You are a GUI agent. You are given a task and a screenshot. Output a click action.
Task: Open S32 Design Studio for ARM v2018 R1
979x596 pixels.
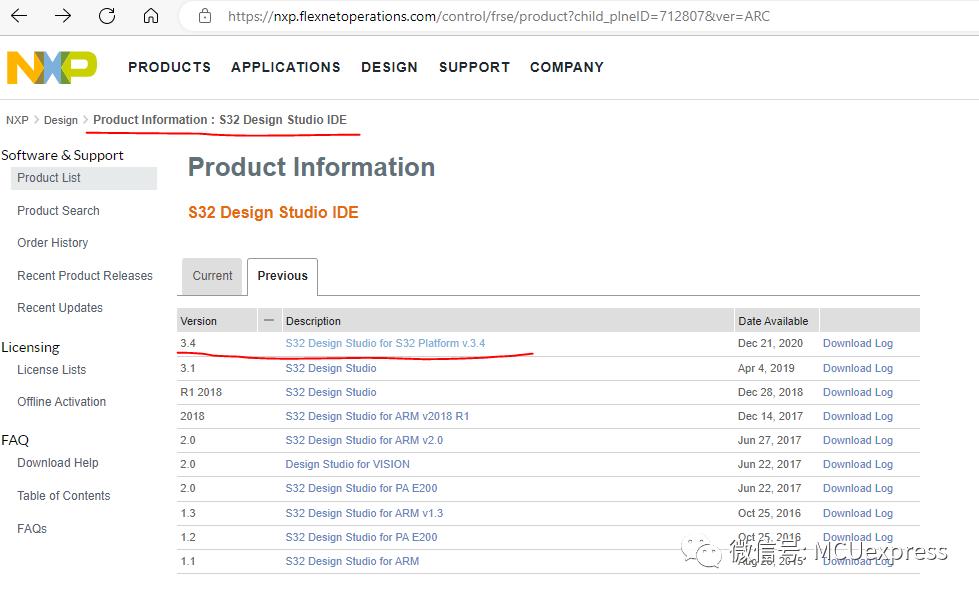point(377,416)
